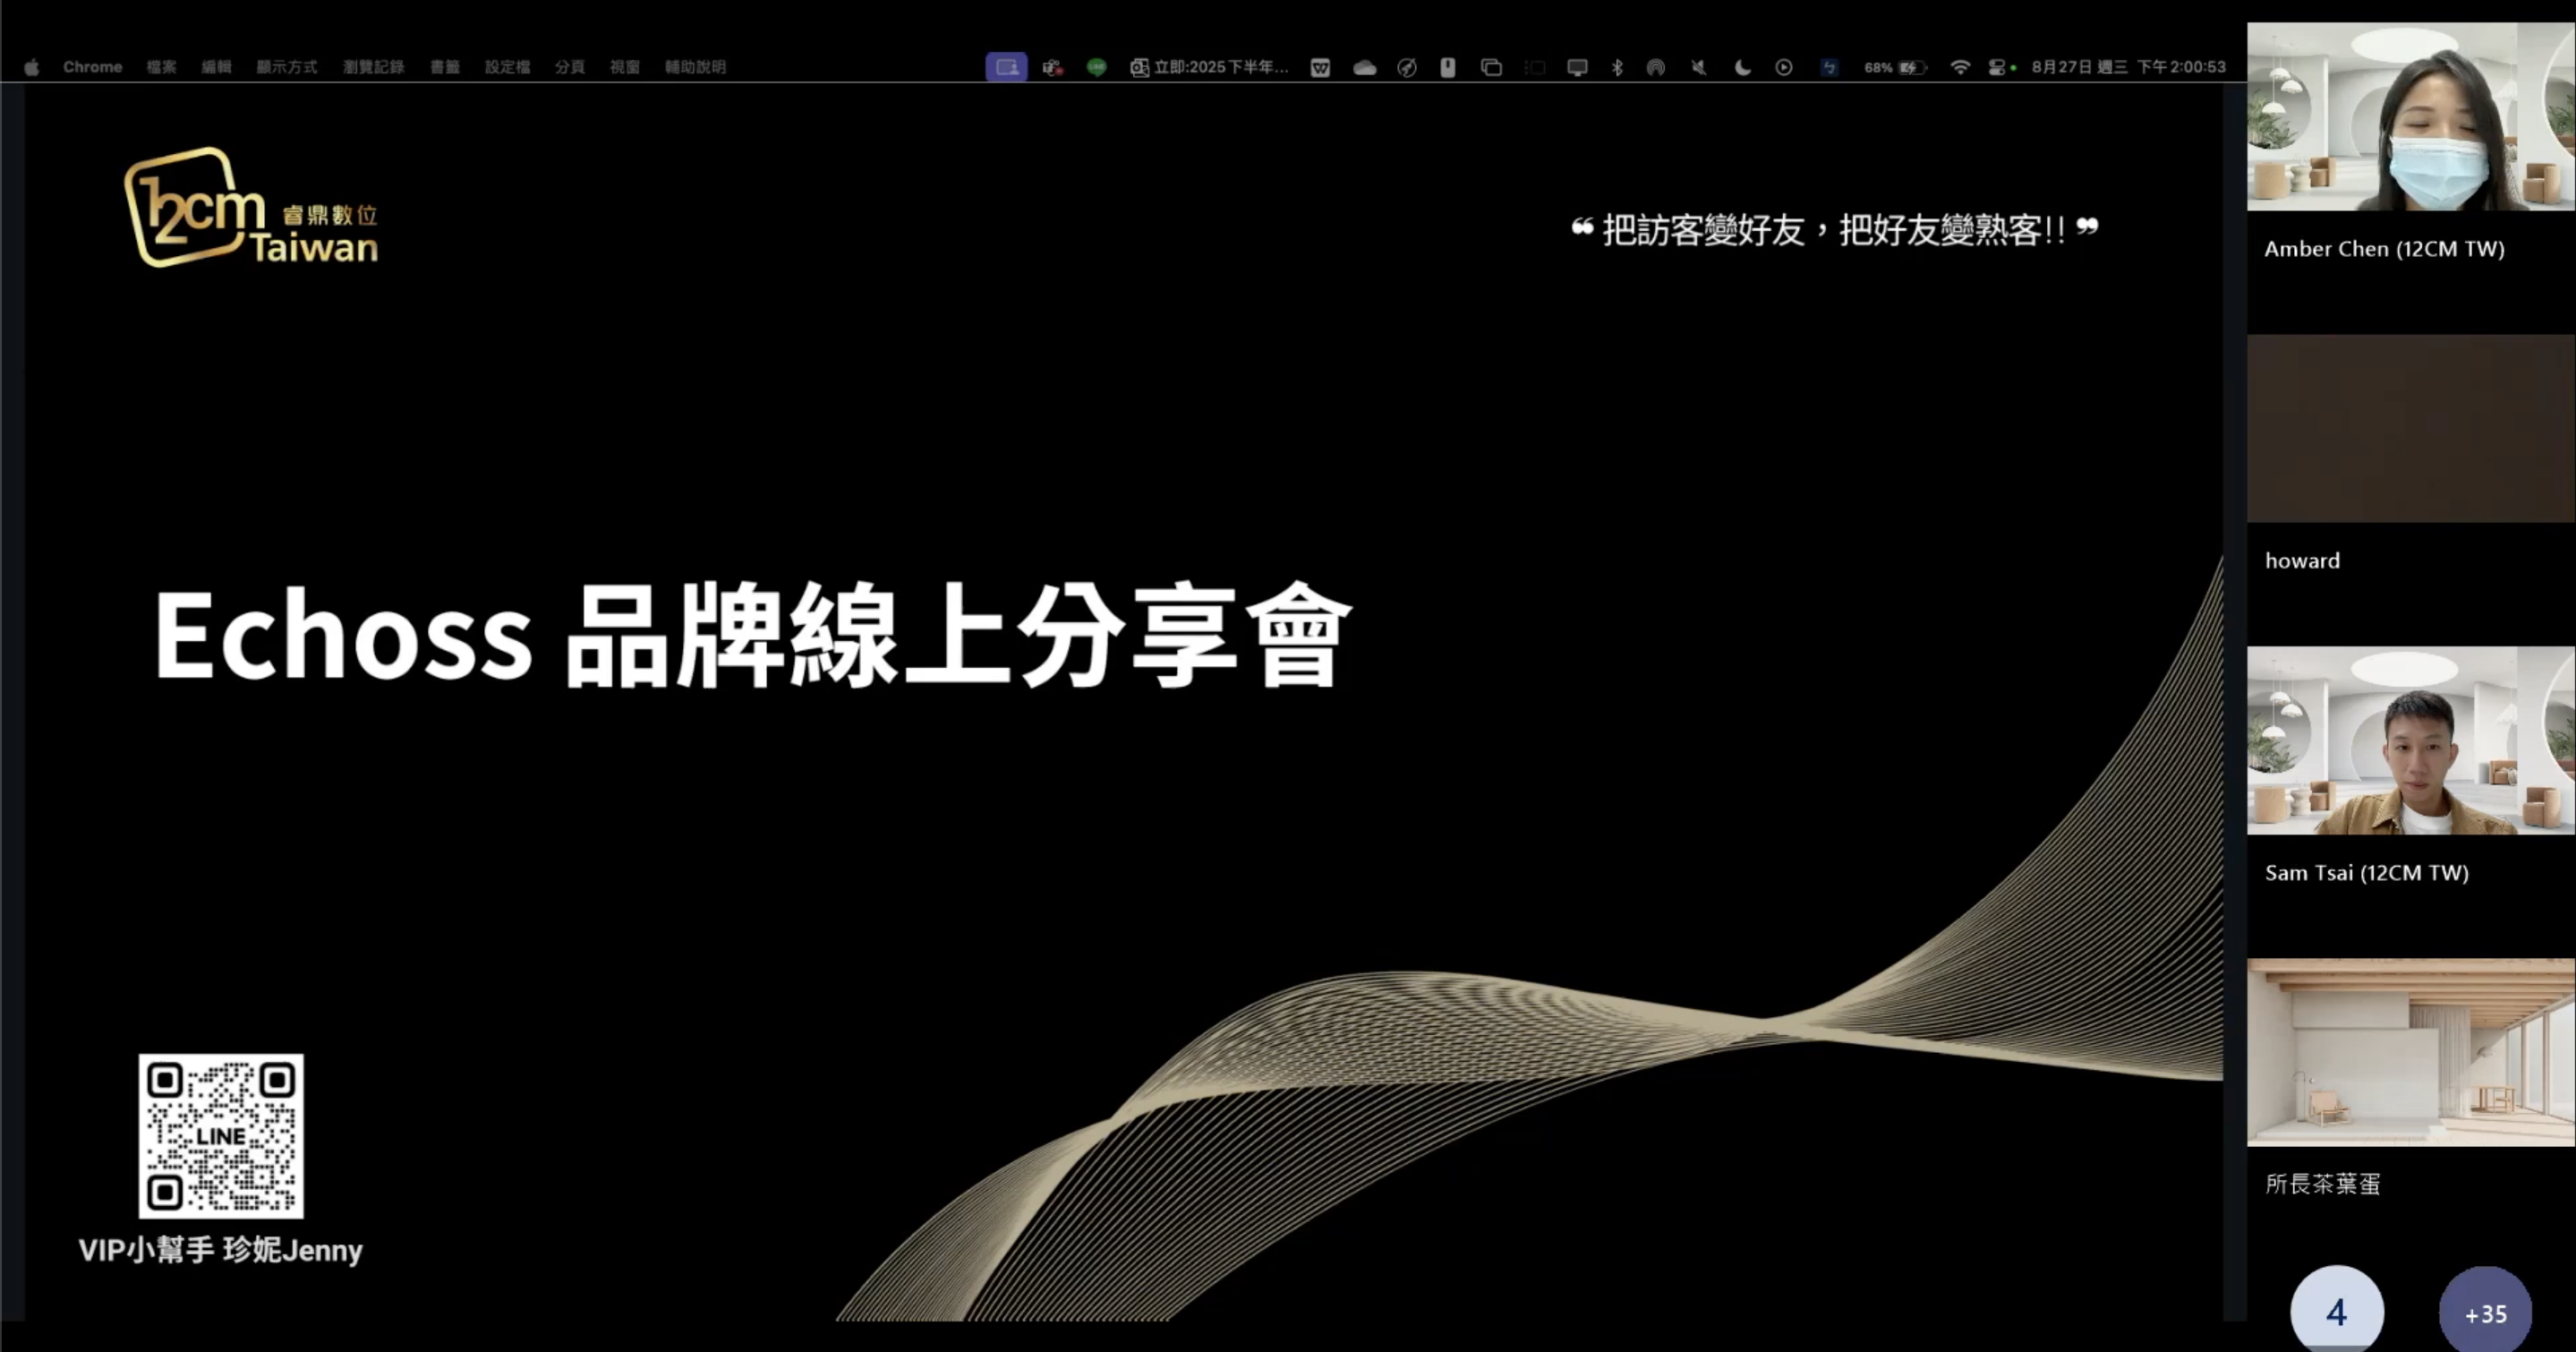Open the 顯示方式 menu
The height and width of the screenshot is (1352, 2576).
point(286,67)
